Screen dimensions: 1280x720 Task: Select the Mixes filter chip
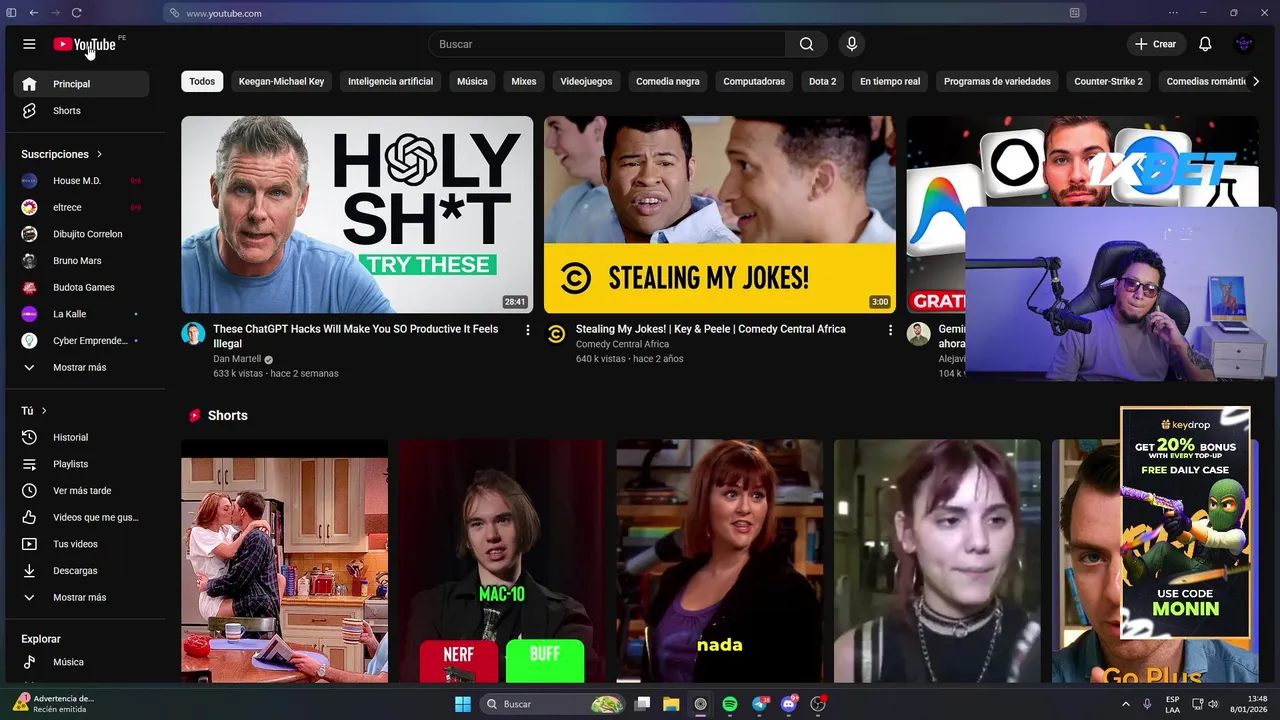[524, 81]
